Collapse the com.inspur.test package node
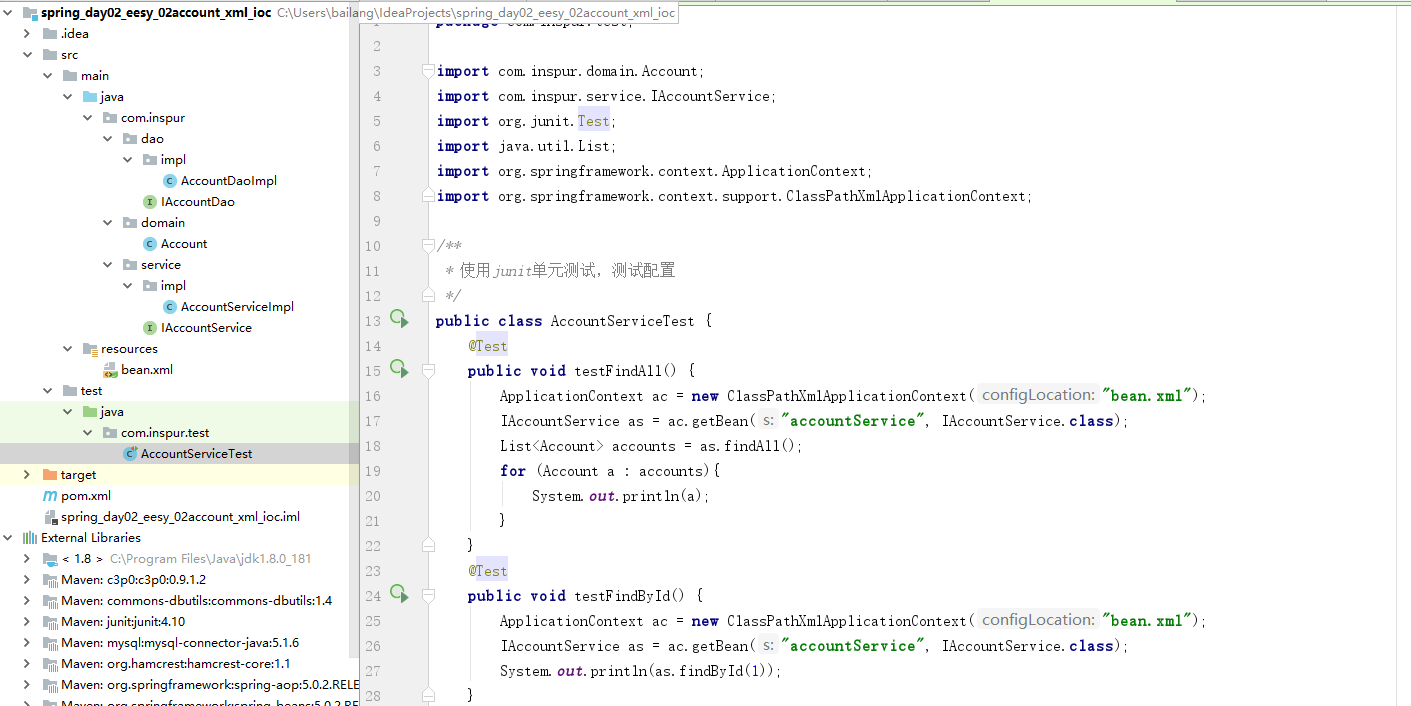The image size is (1411, 706). click(x=88, y=433)
